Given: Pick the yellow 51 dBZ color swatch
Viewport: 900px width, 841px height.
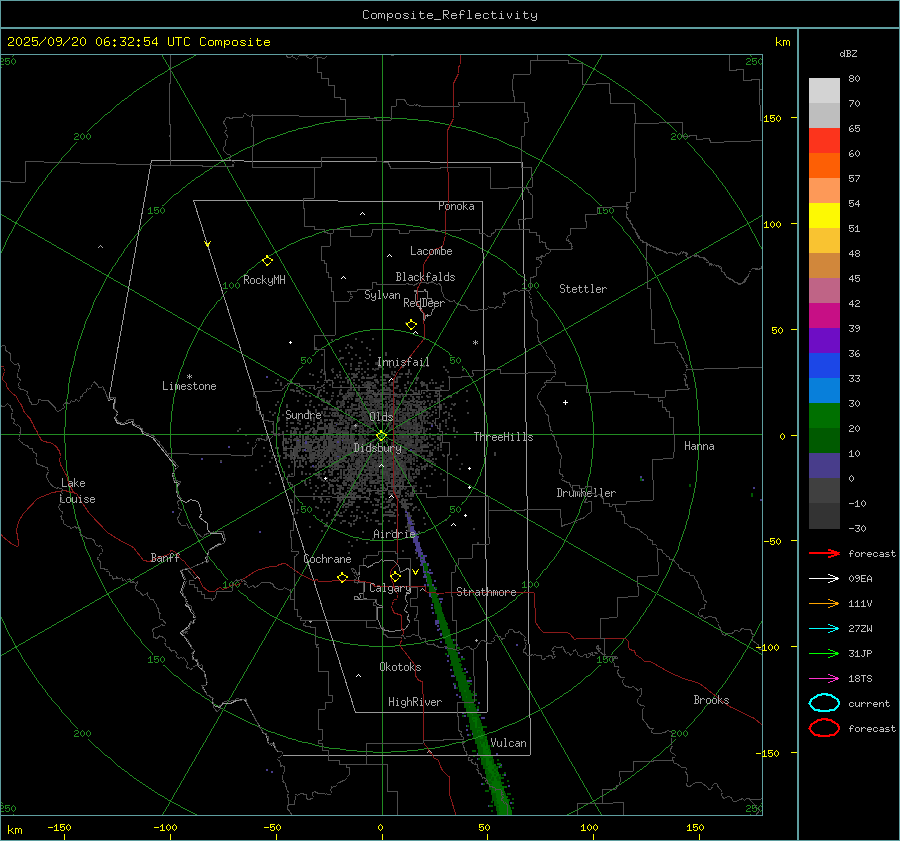Looking at the screenshot, I should click(824, 215).
